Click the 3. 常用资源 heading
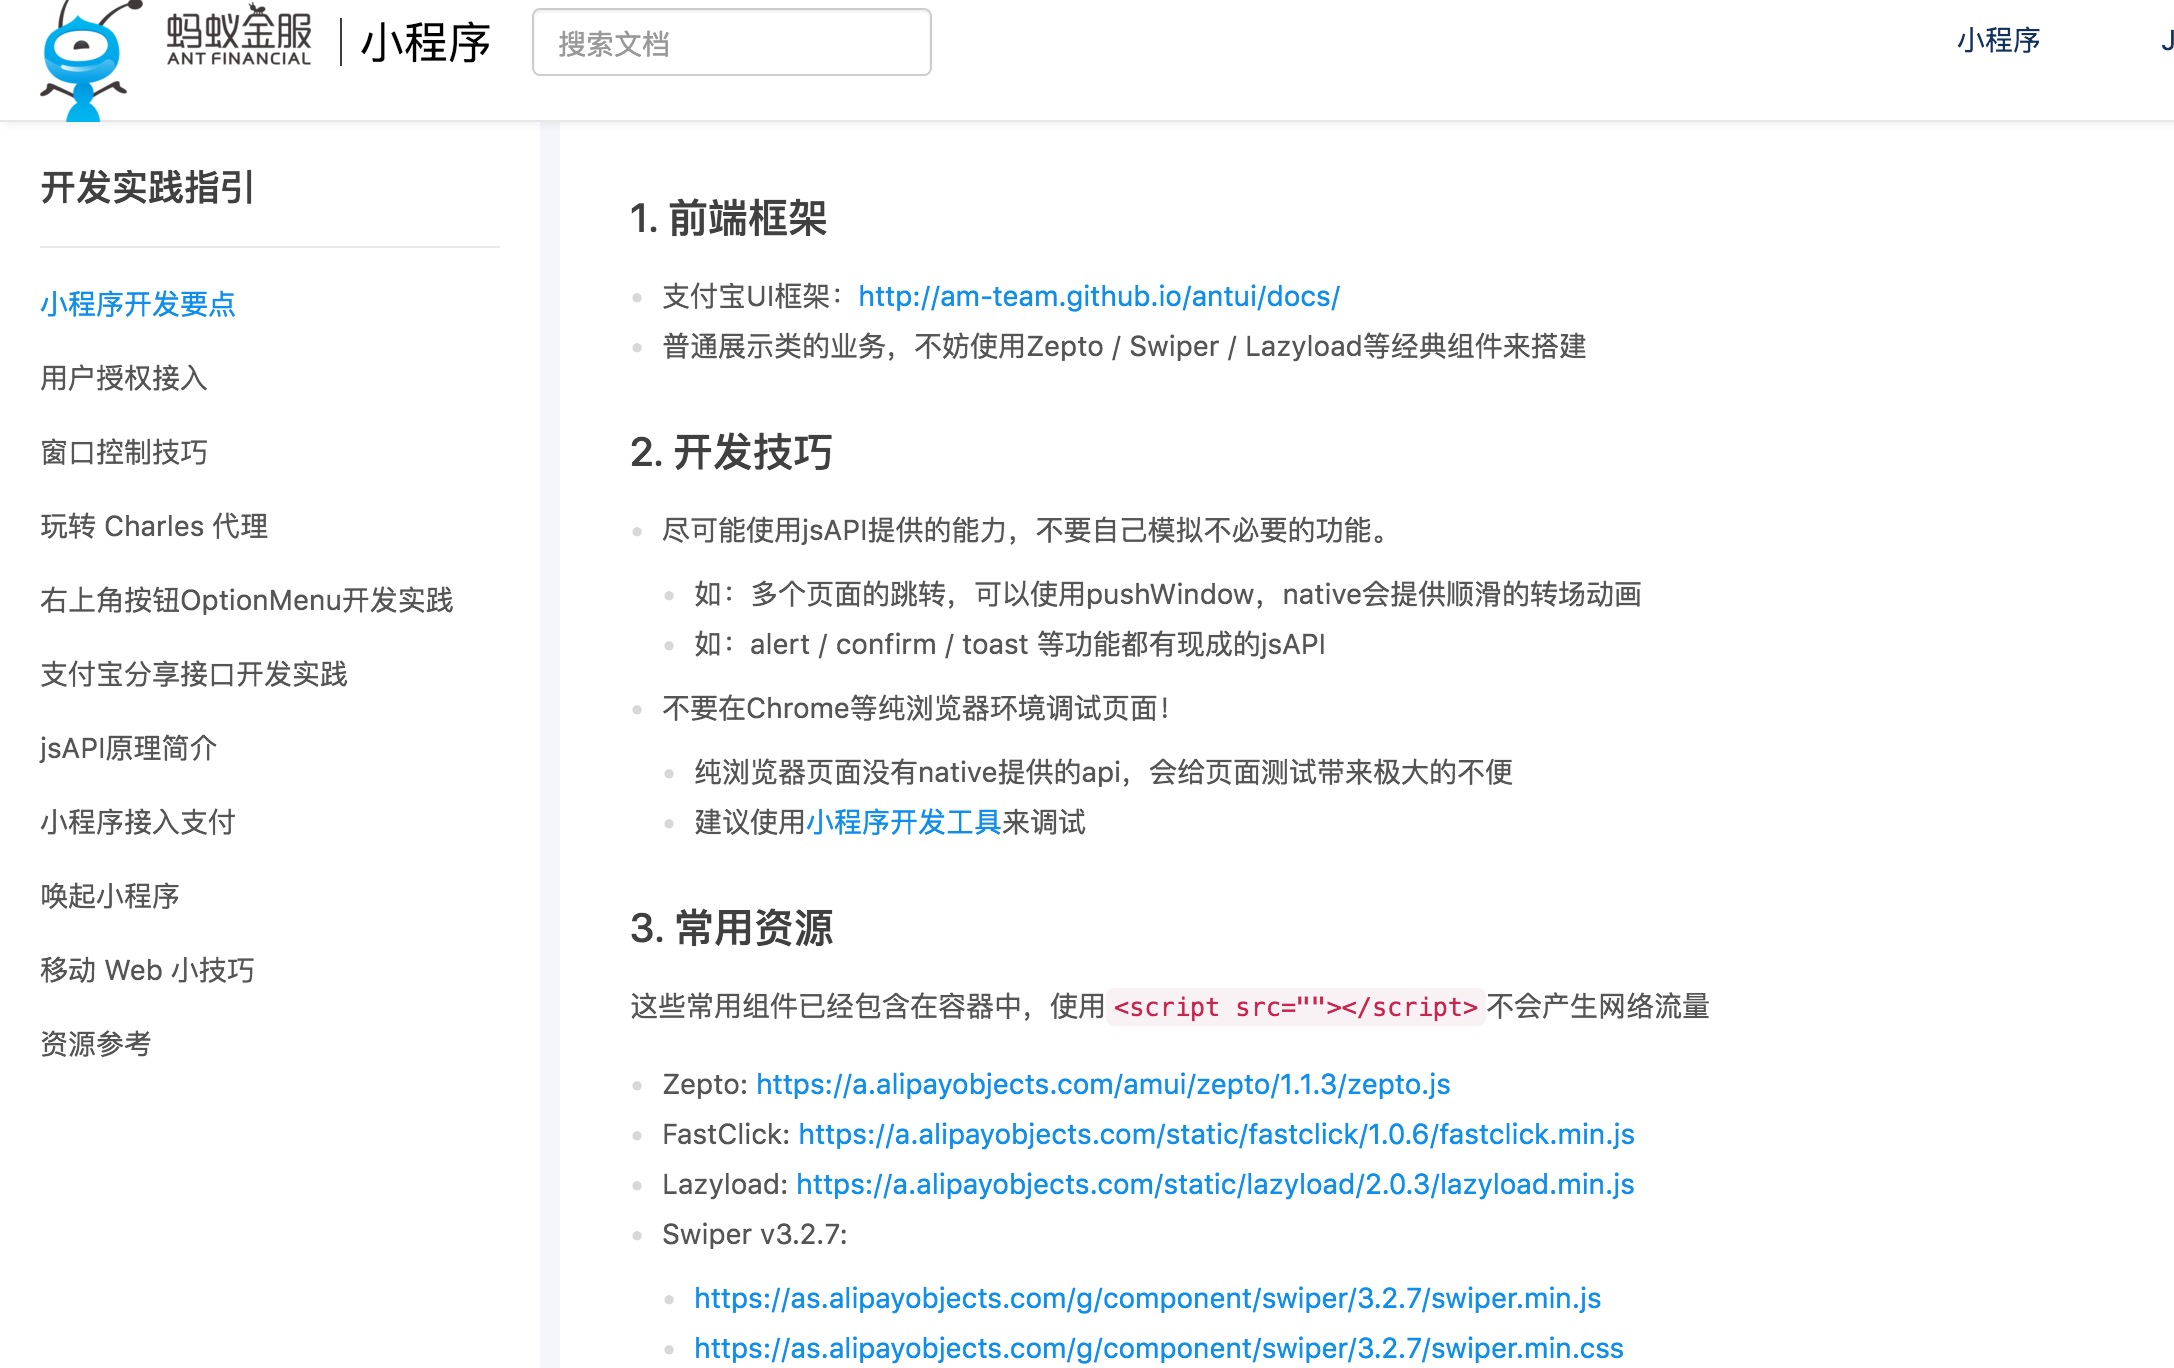 click(x=731, y=928)
